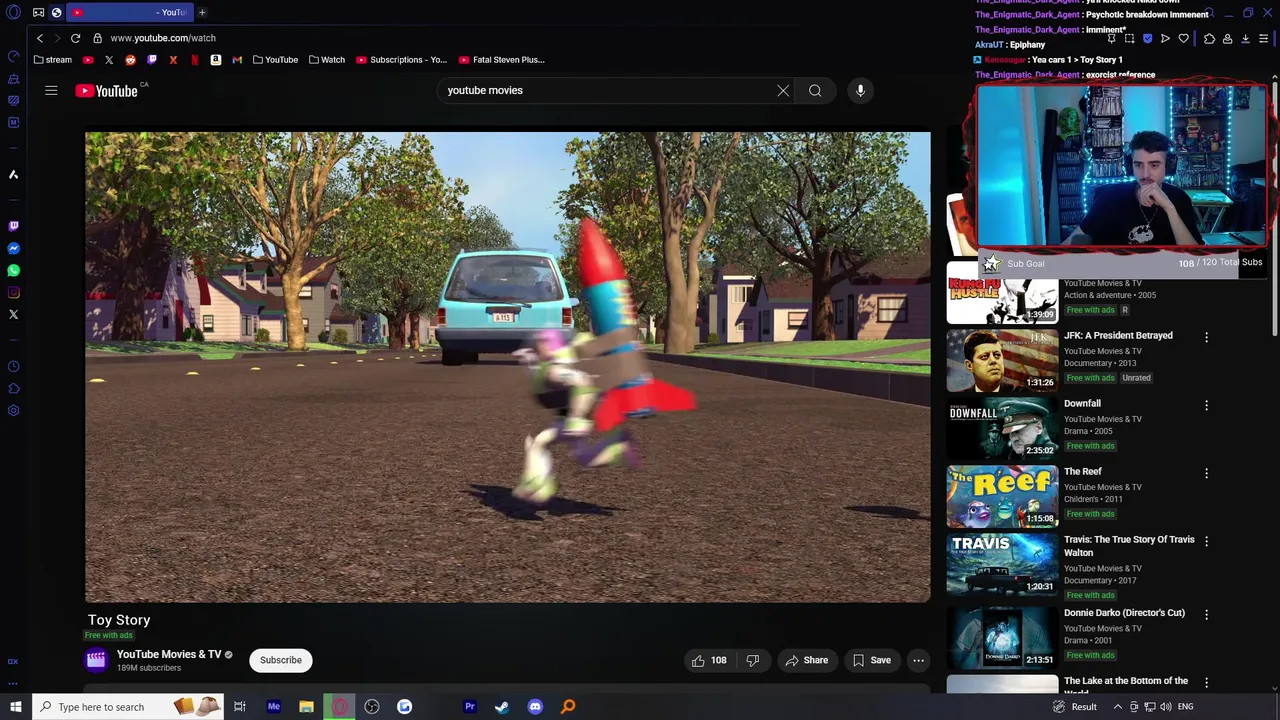
Task: Open sidebar settings gear icon
Action: pyautogui.click(x=13, y=410)
